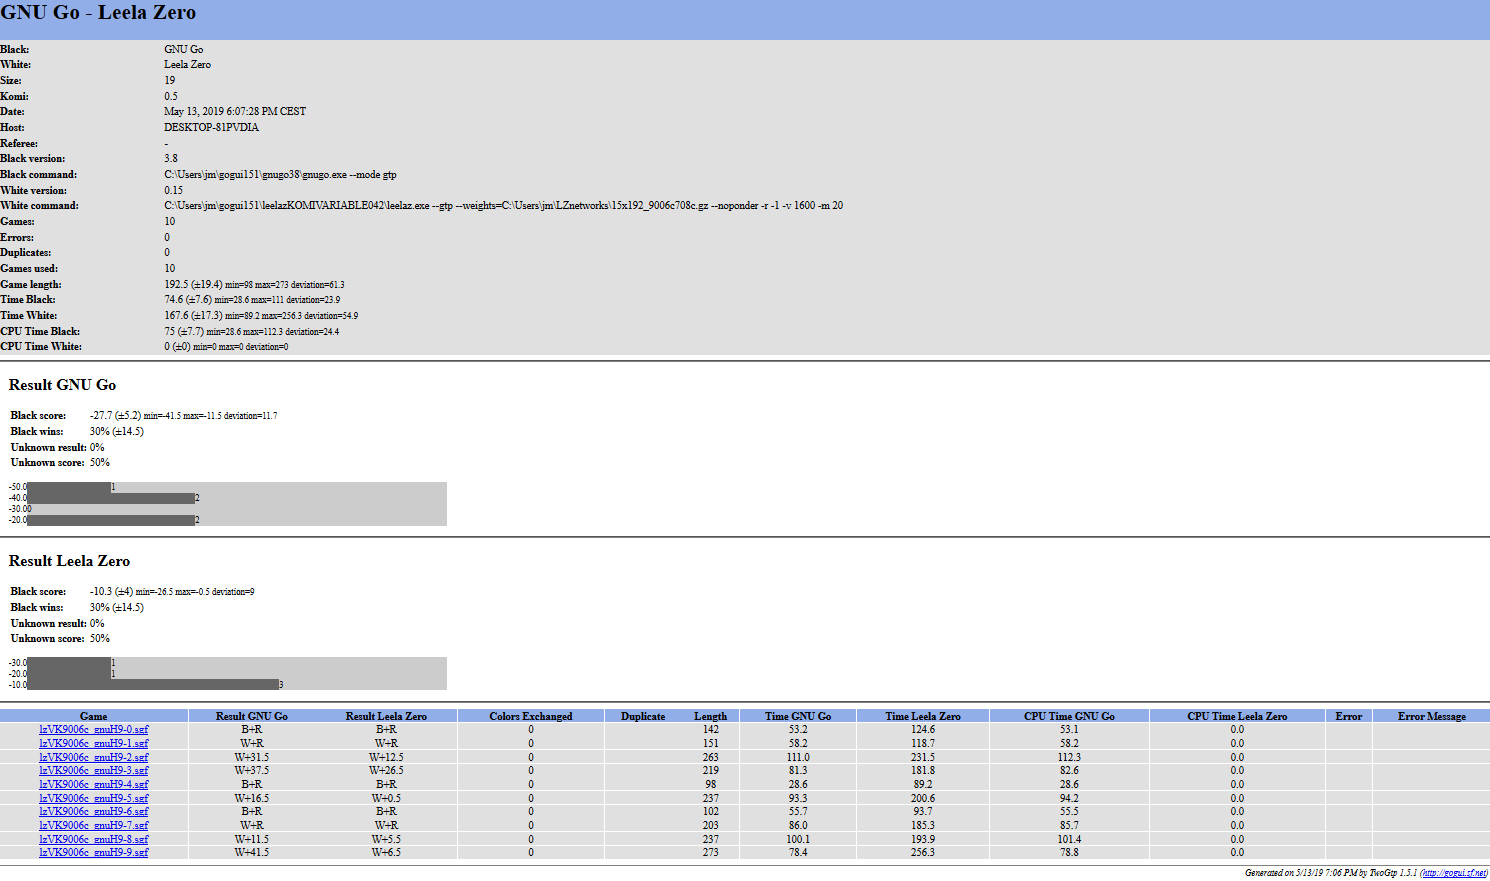This screenshot has height=881, width=1490.
Task: Click the Error Message column header
Action: pos(1431,716)
